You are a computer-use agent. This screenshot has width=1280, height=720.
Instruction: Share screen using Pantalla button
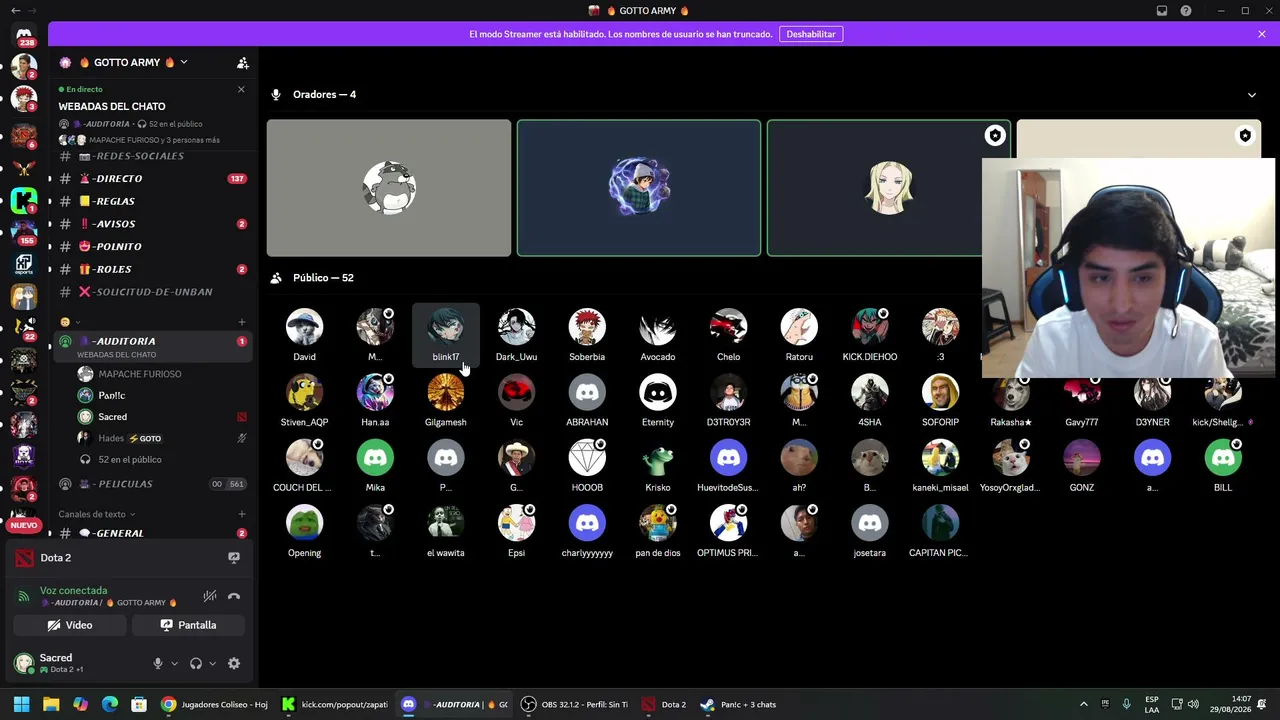pos(188,625)
